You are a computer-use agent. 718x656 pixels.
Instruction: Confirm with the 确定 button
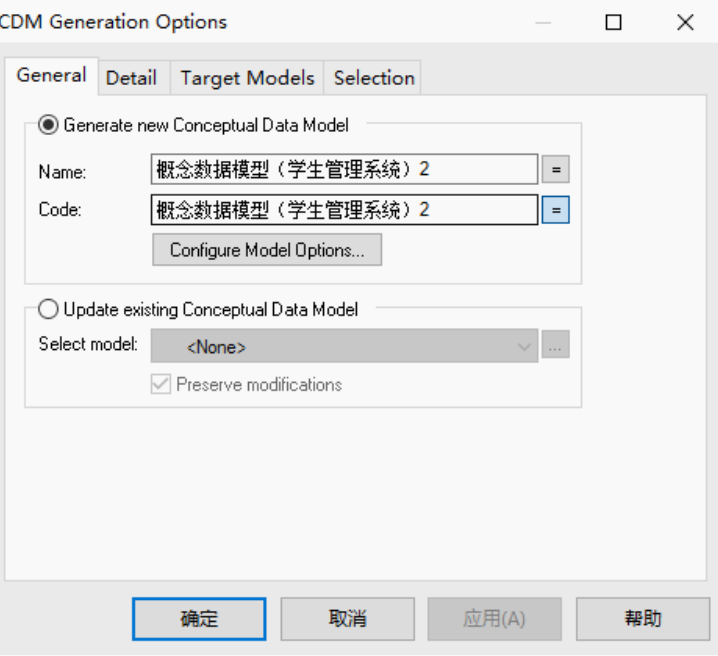click(199, 619)
